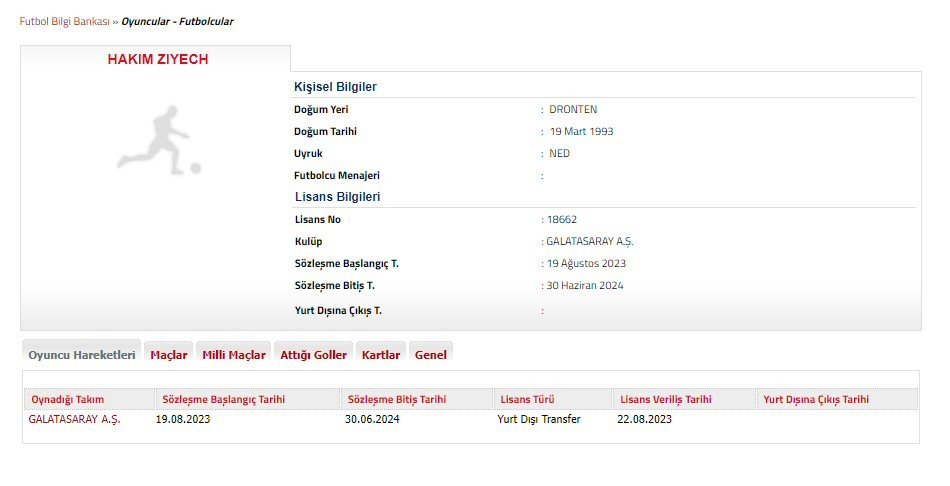Click the Oynadığı Takım column header
Viewport: 950px width, 486px height.
point(68,399)
